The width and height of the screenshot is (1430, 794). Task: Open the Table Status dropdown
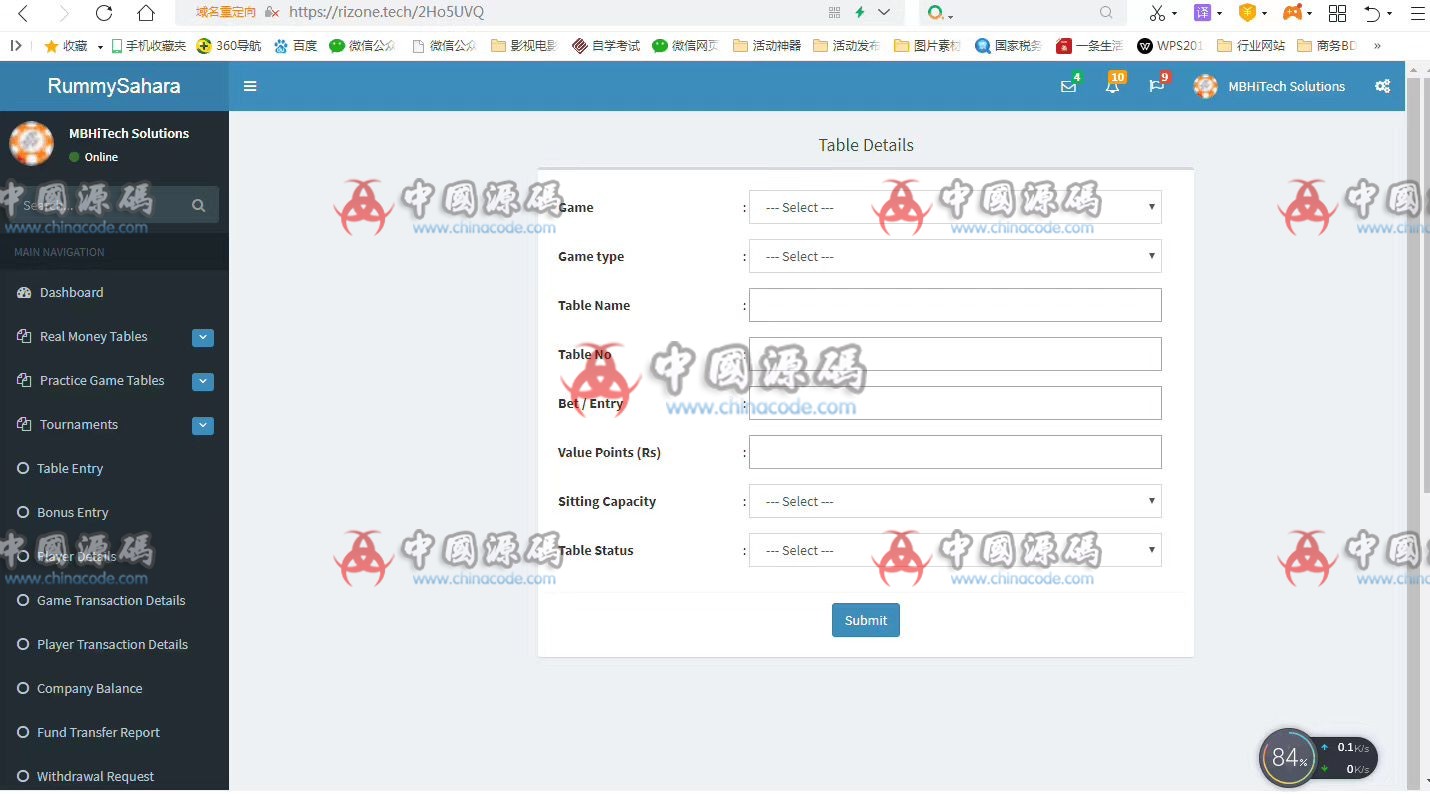(955, 550)
